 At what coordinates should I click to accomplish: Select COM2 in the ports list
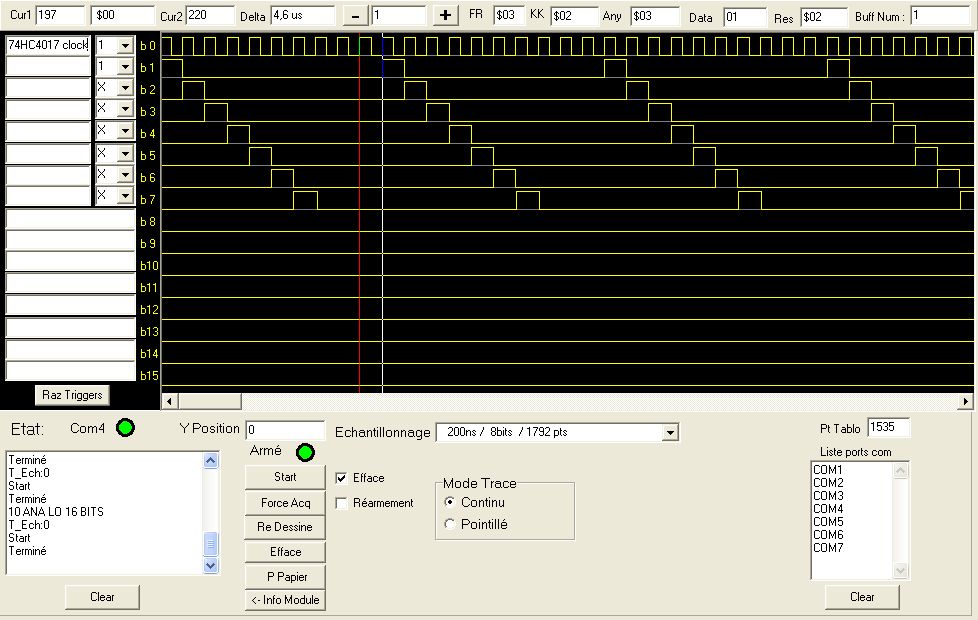pos(828,483)
